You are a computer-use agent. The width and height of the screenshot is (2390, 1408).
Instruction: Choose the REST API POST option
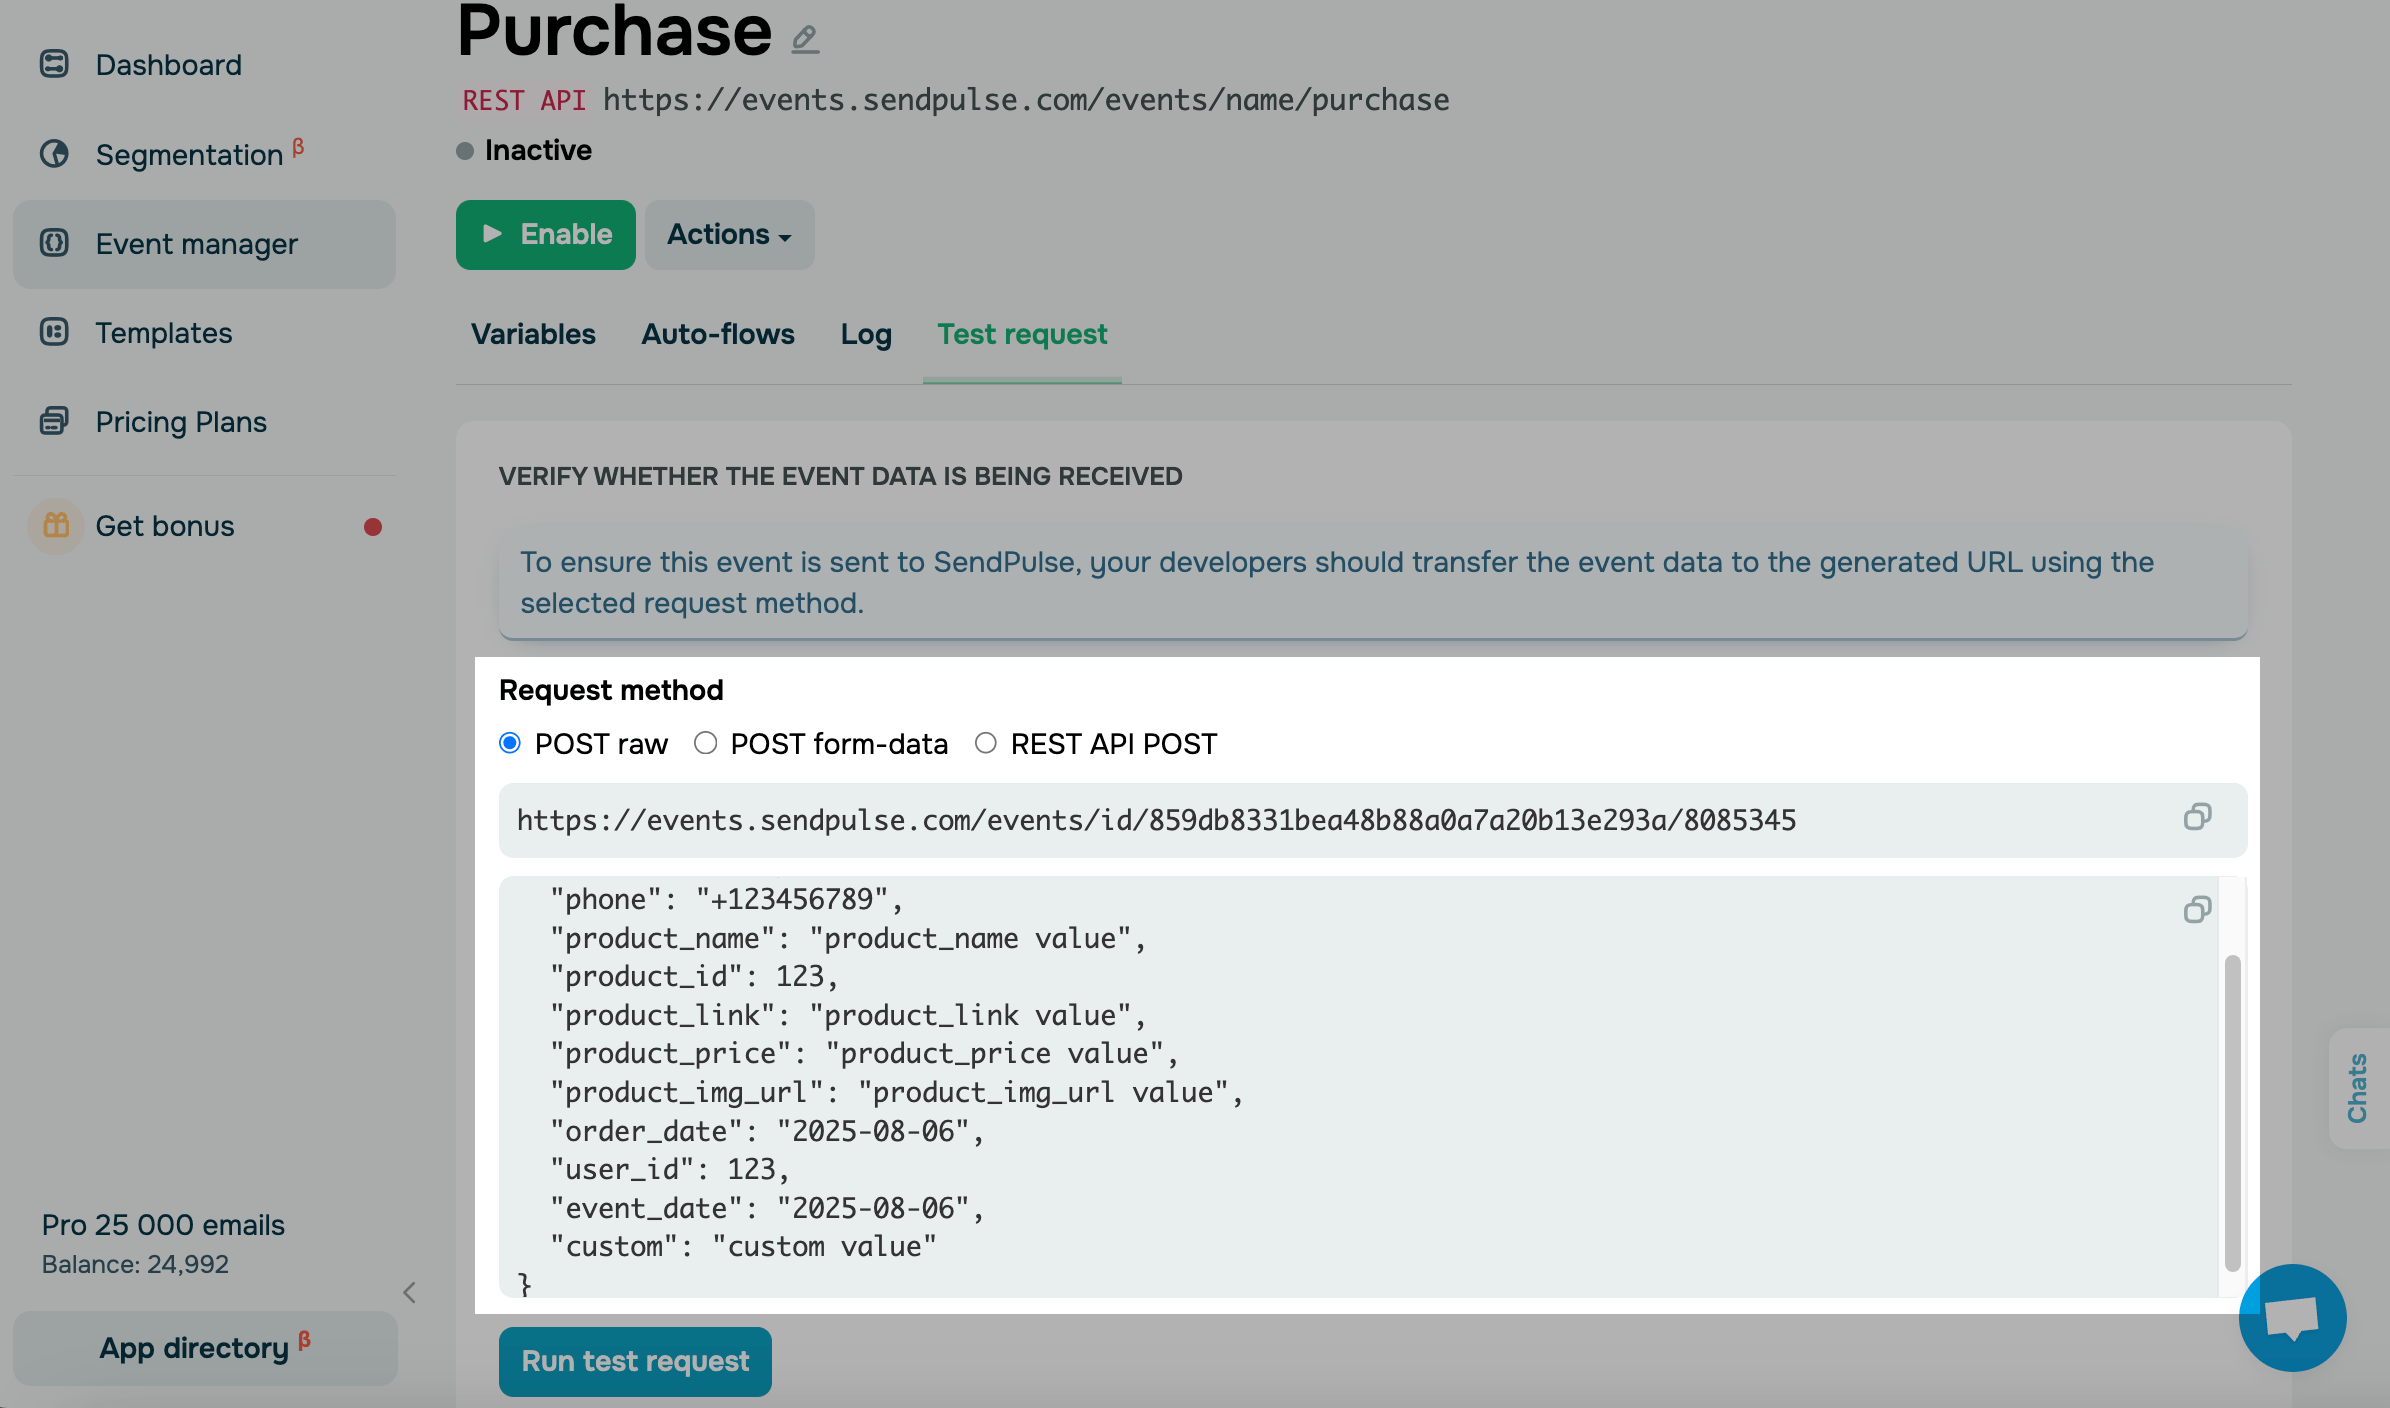[x=986, y=743]
